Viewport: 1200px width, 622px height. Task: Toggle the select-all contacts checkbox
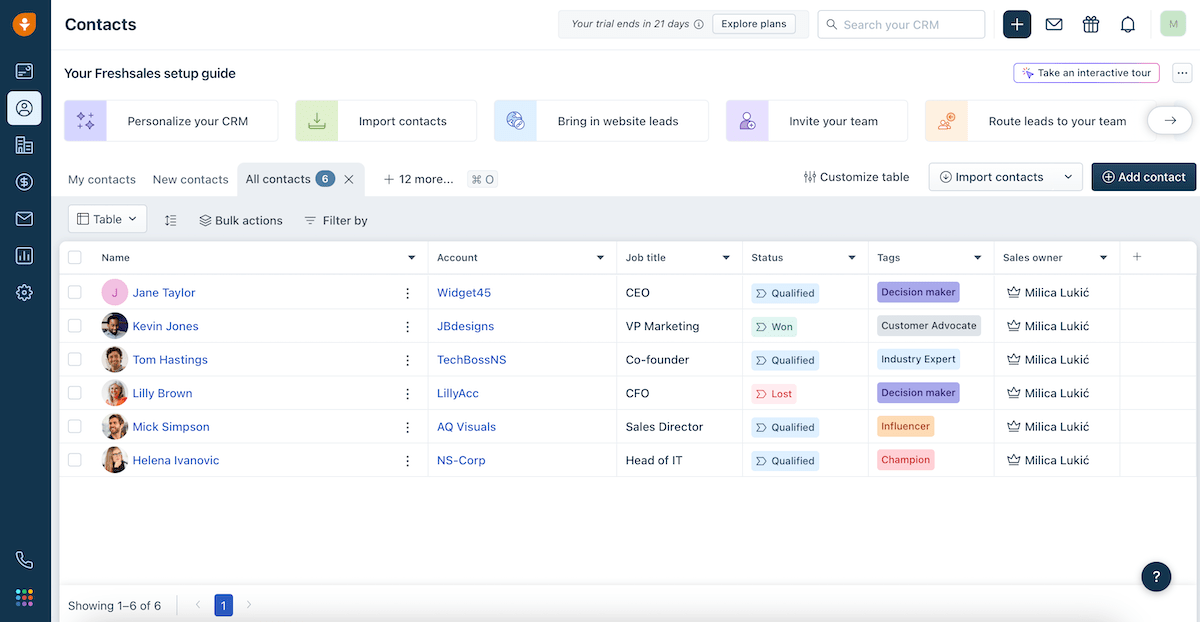[75, 258]
